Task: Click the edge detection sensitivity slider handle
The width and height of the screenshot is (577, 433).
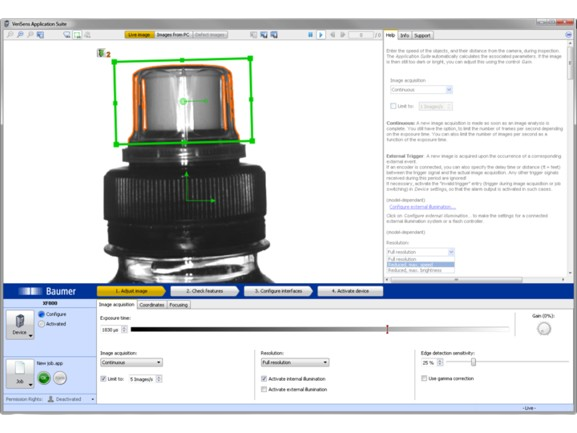Action: tap(473, 362)
